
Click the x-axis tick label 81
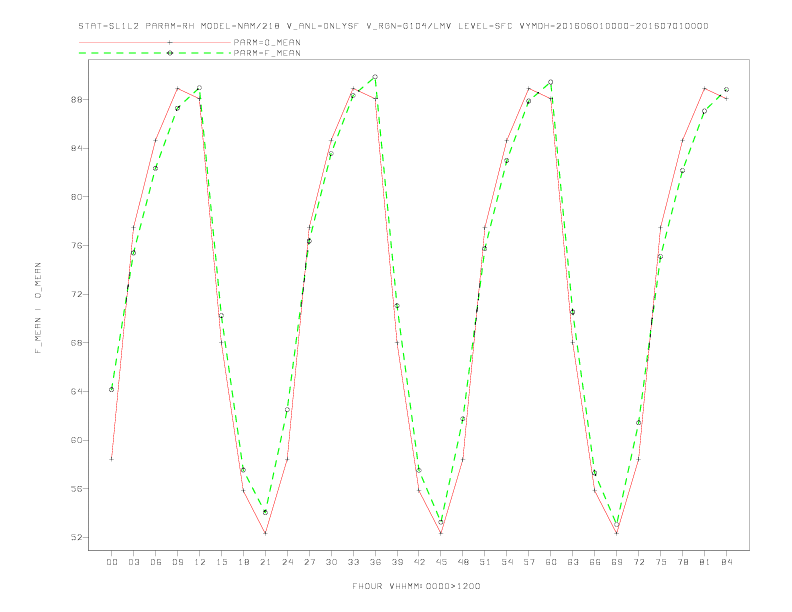pyautogui.click(x=705, y=562)
